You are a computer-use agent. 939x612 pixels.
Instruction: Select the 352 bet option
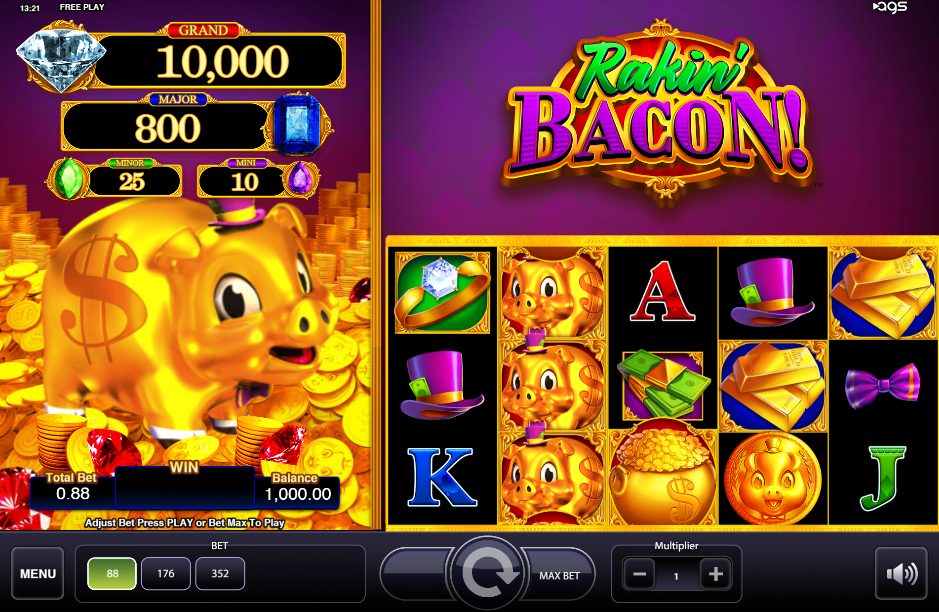point(220,573)
